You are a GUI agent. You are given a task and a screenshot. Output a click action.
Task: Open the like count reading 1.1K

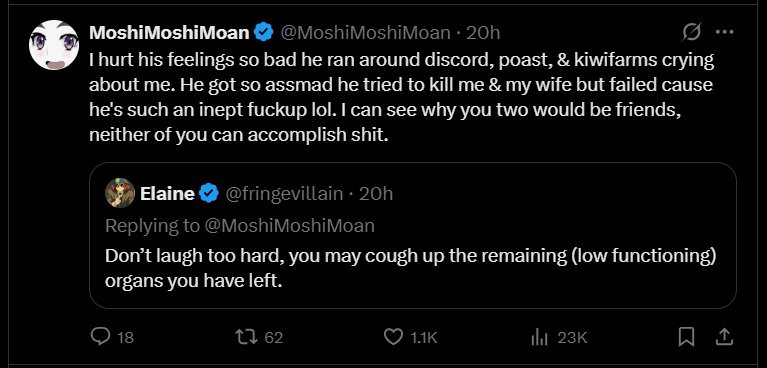coord(424,338)
